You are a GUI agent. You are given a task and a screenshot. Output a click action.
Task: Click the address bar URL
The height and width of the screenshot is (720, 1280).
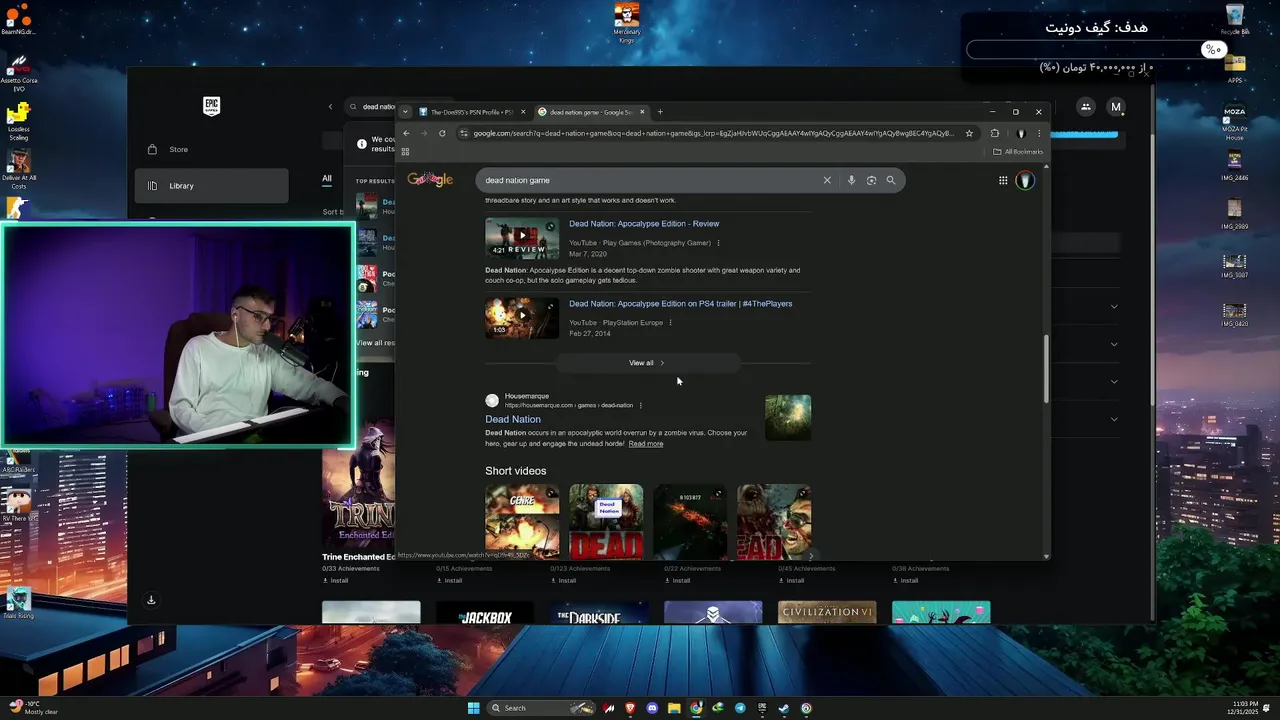[712, 133]
